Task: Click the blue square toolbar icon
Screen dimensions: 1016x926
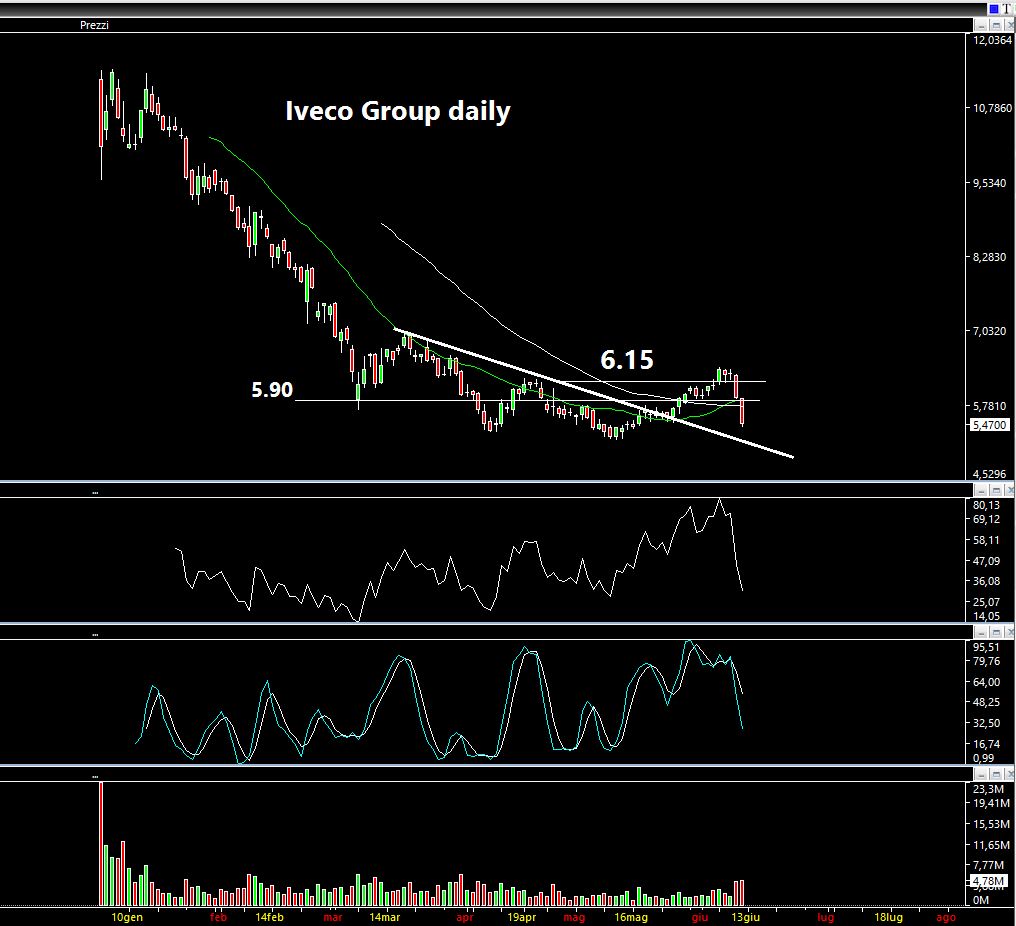Action: tap(993, 9)
